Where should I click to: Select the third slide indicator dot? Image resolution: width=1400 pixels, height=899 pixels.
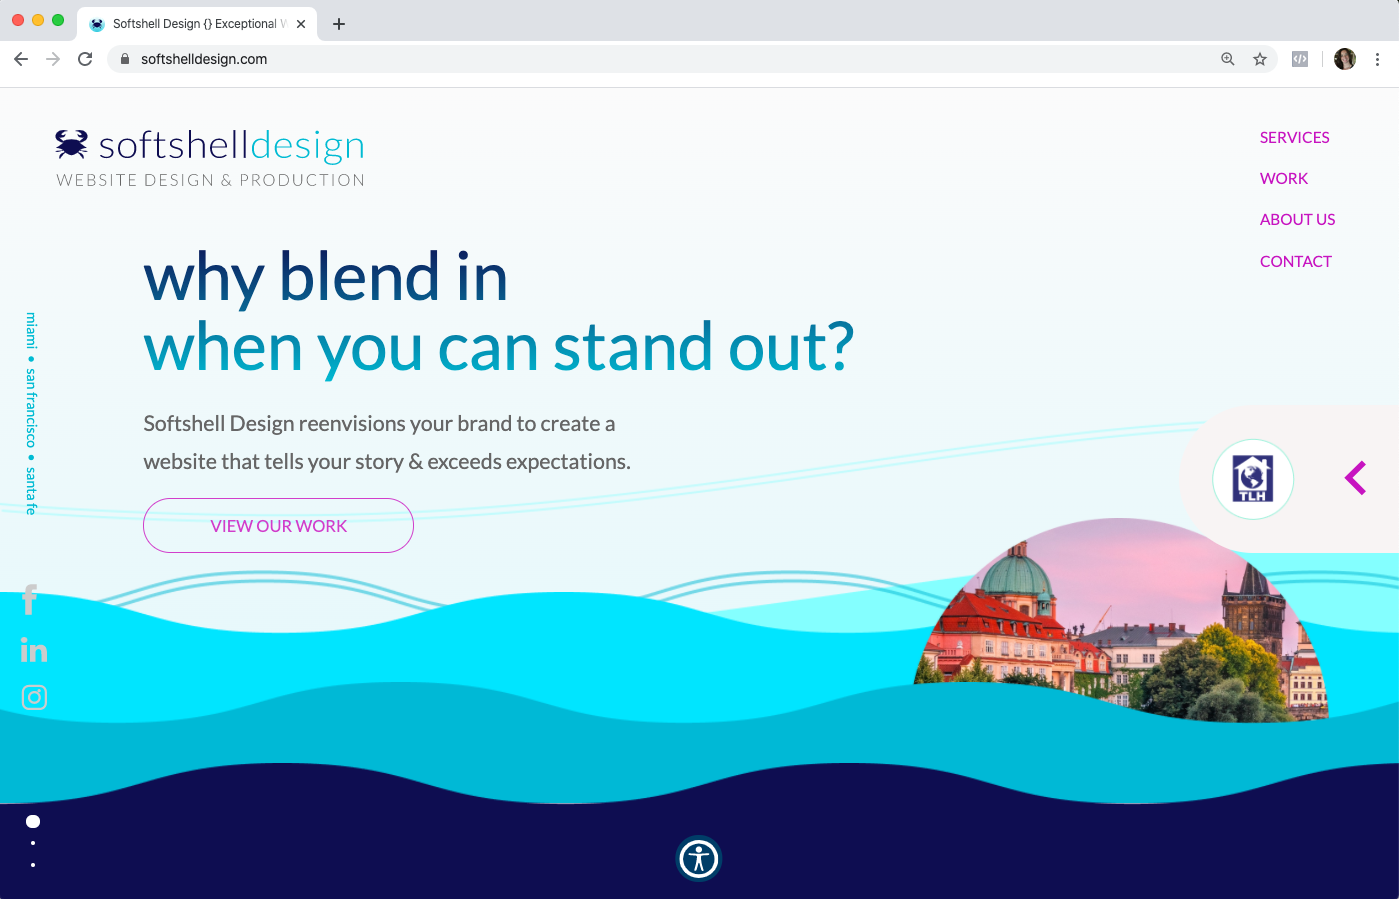33,865
